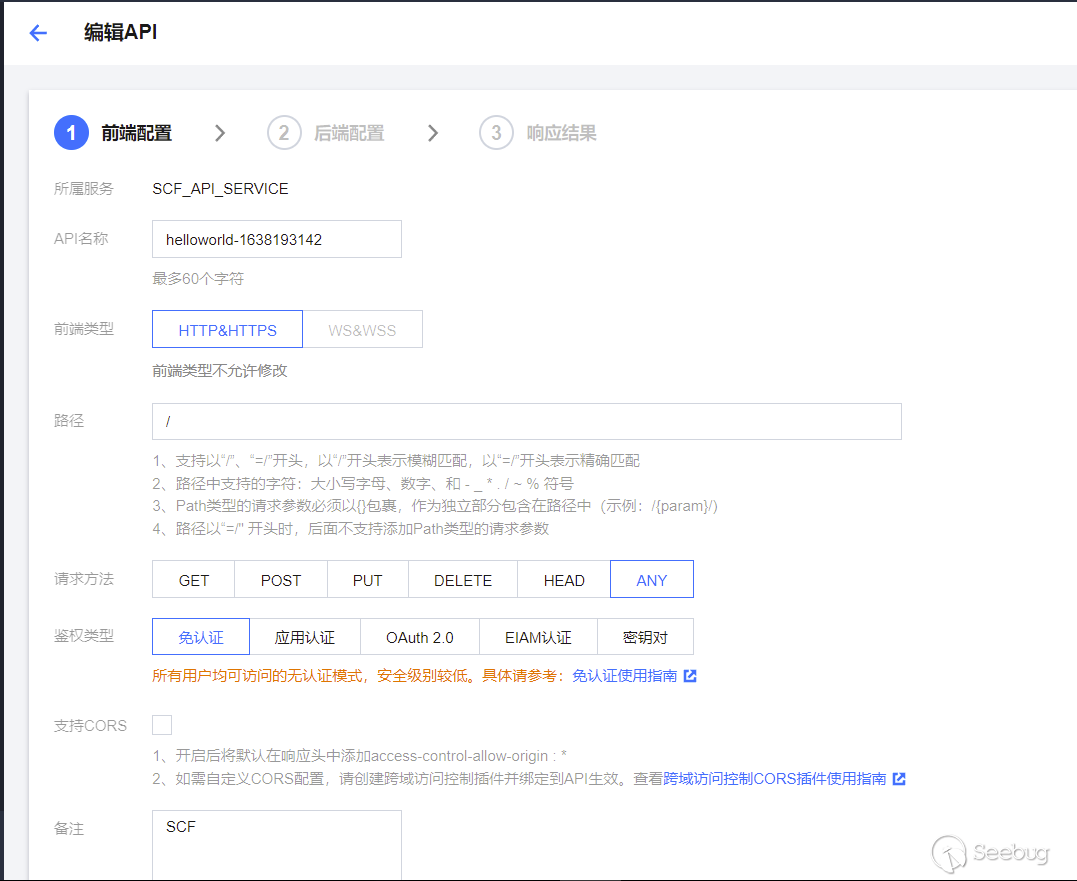This screenshot has width=1077, height=881.
Task: Click external link icon after 免认证使用指南
Action: click(689, 676)
